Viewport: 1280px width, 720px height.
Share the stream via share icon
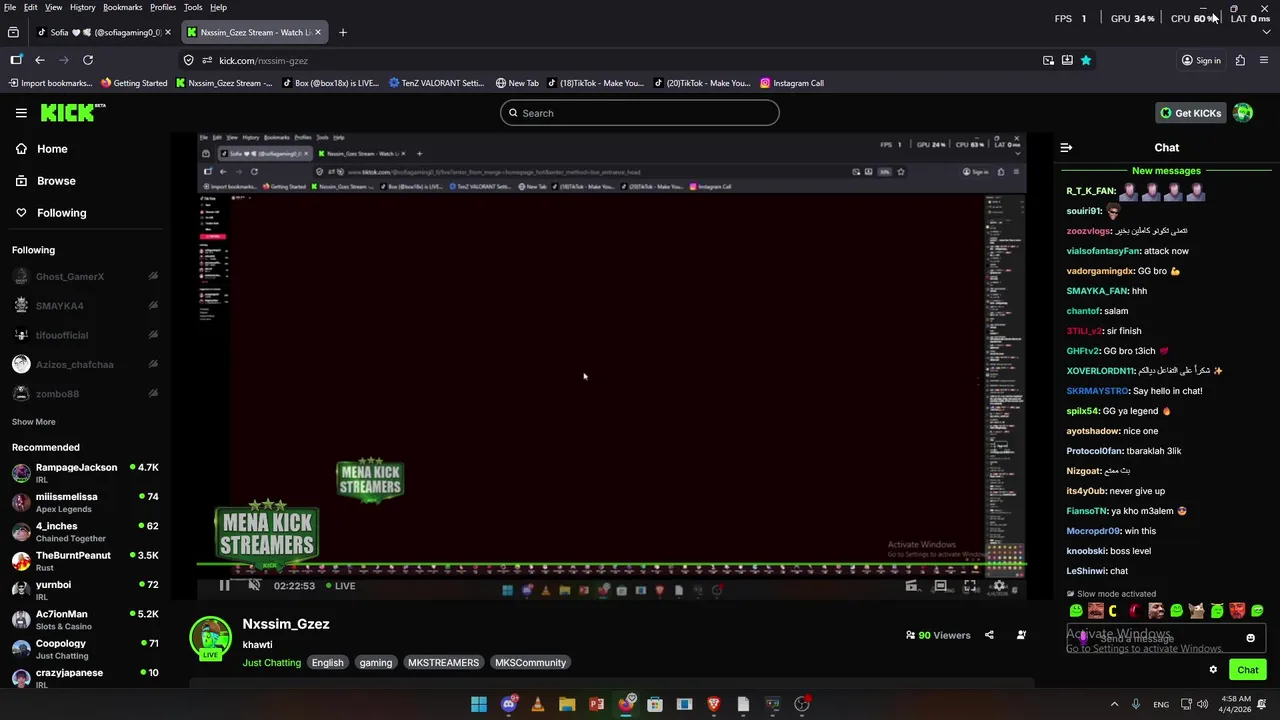[x=989, y=635]
